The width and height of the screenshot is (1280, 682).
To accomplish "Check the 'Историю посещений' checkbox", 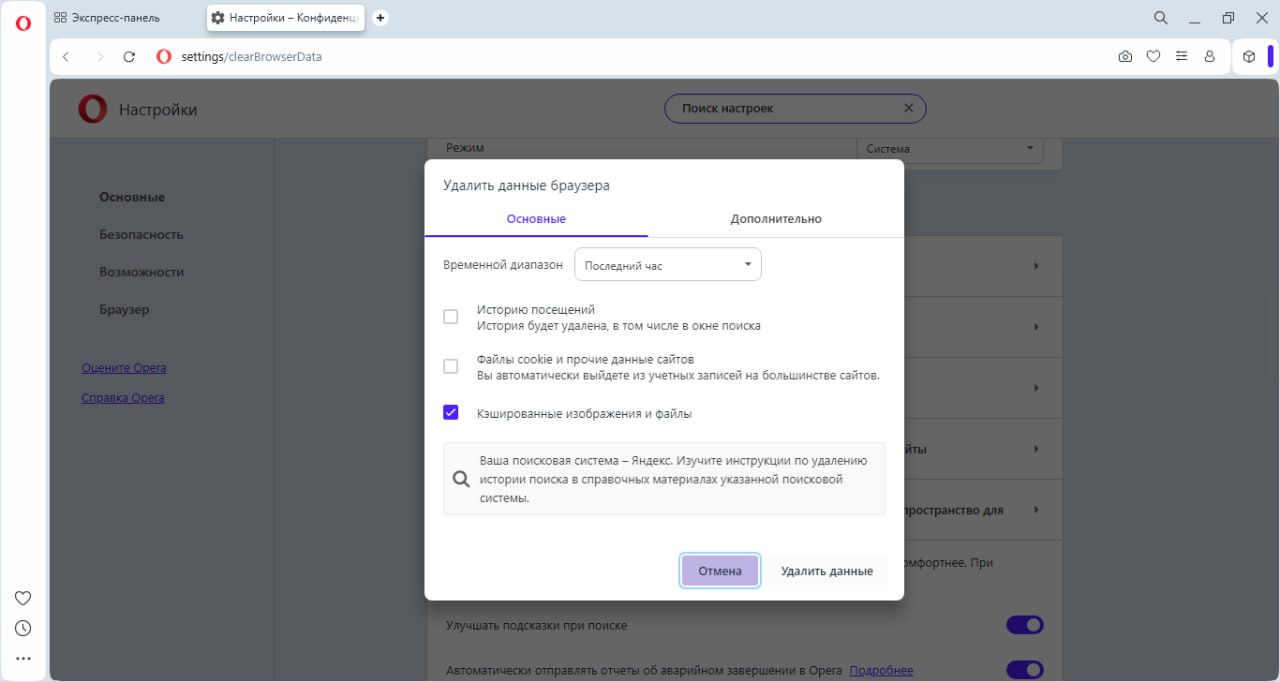I will tap(451, 317).
